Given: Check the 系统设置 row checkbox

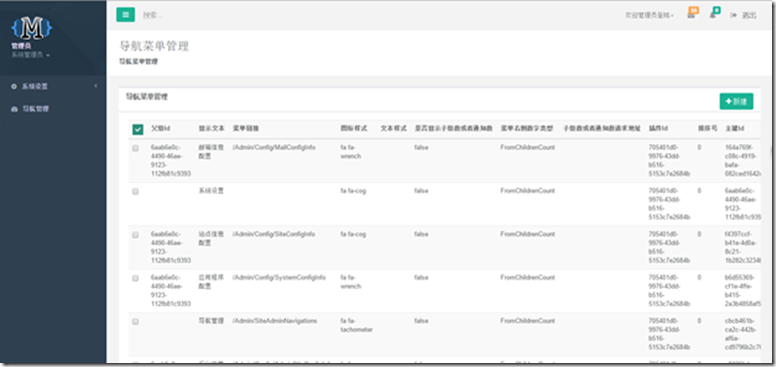Looking at the screenshot, I should (136, 191).
